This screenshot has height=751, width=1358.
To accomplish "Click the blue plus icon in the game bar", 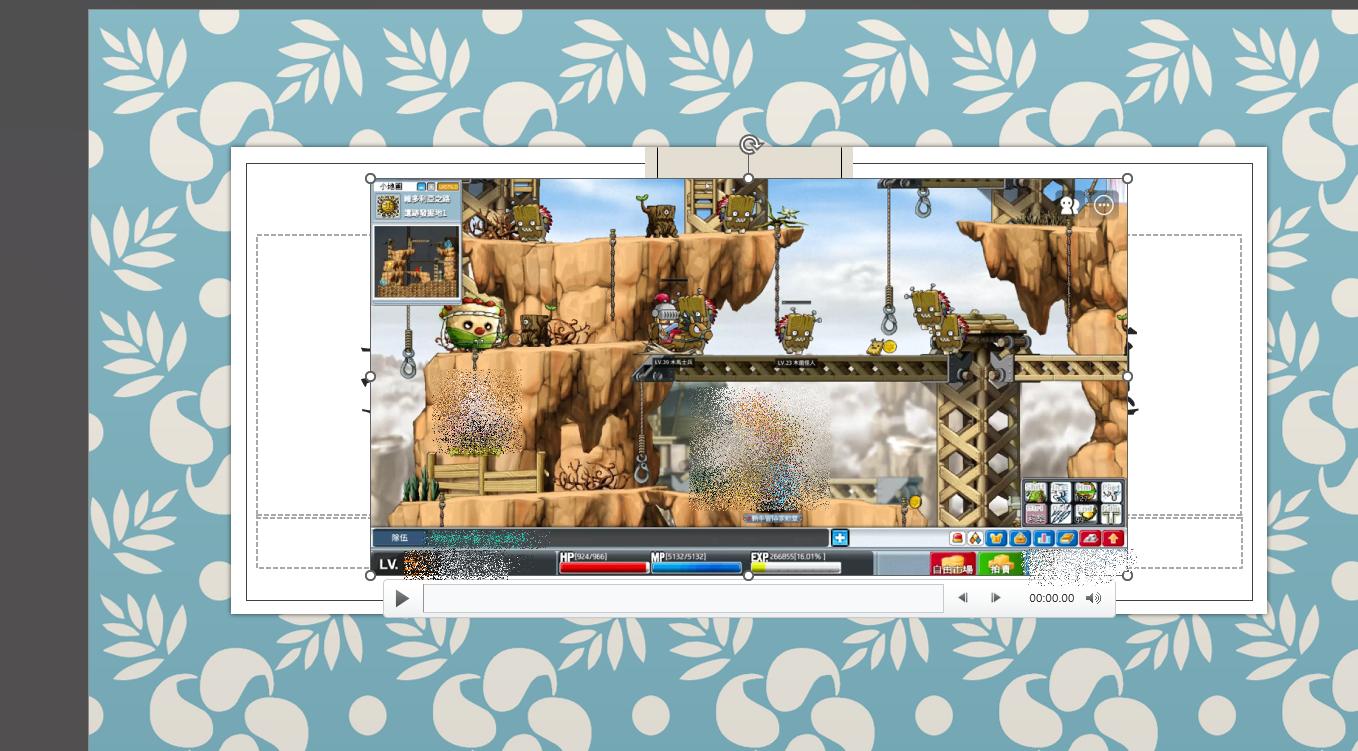I will pos(840,538).
